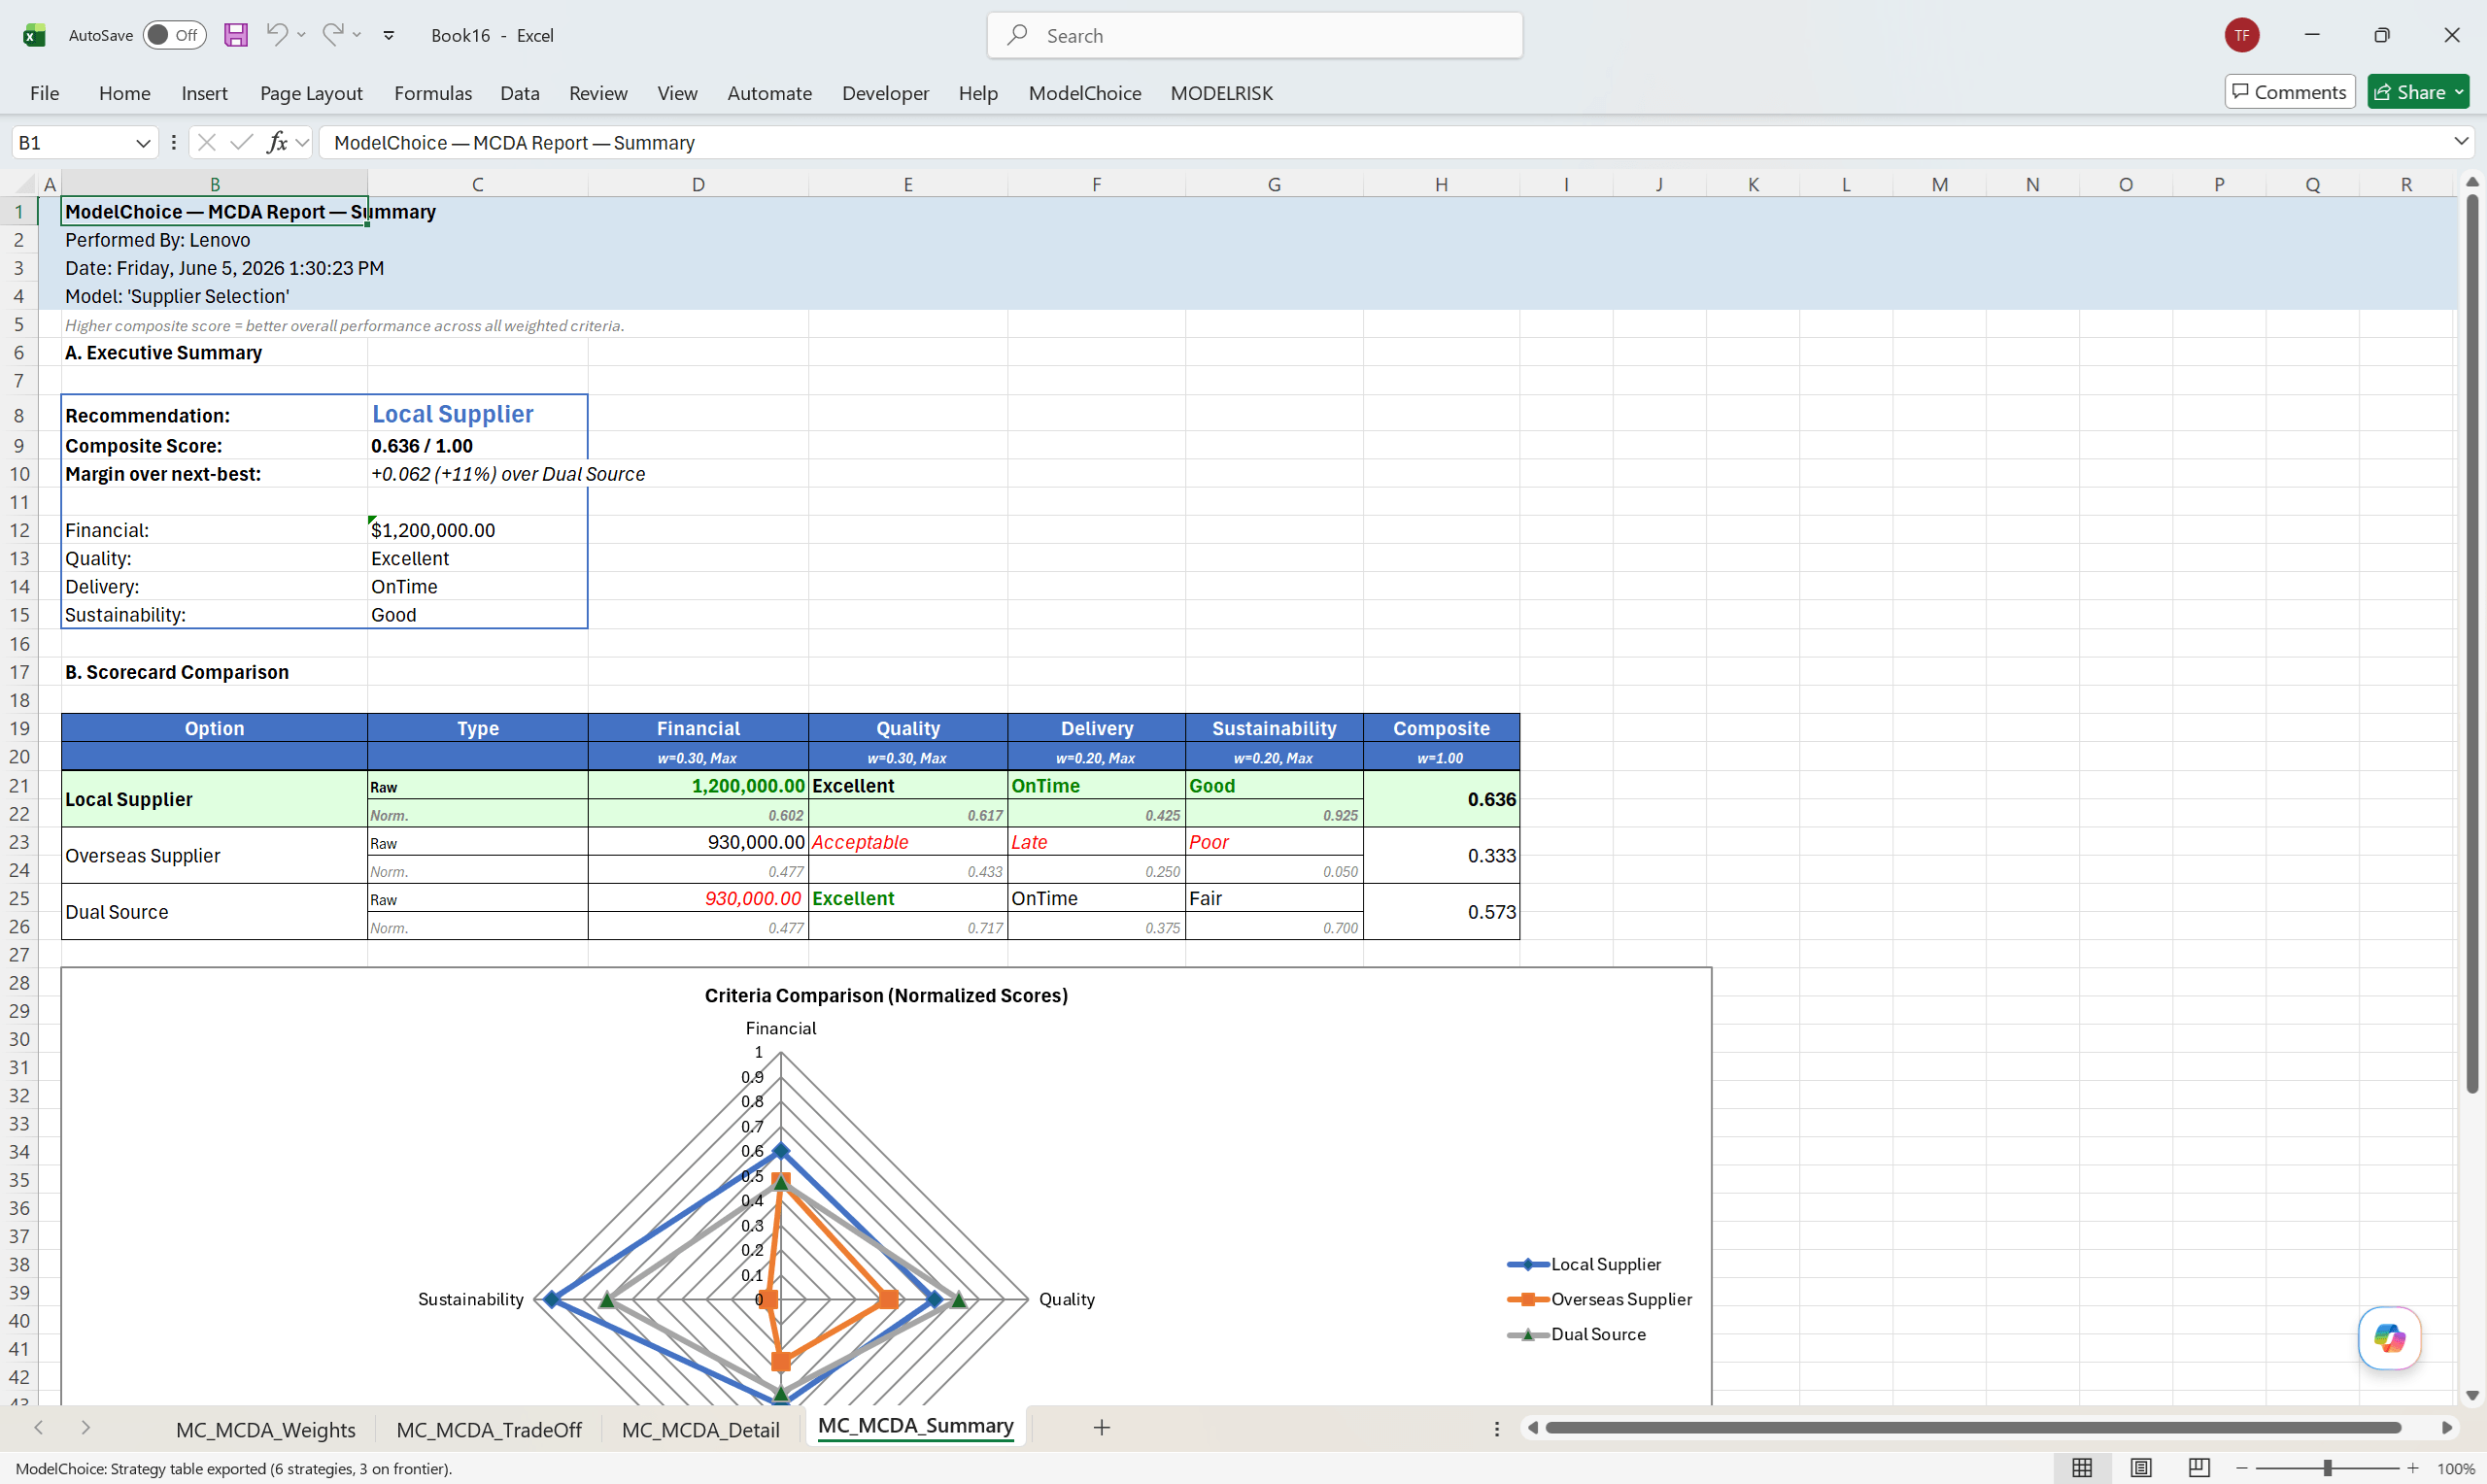Click the Page Layout view icon
Image resolution: width=2487 pixels, height=1484 pixels.
click(2140, 1468)
